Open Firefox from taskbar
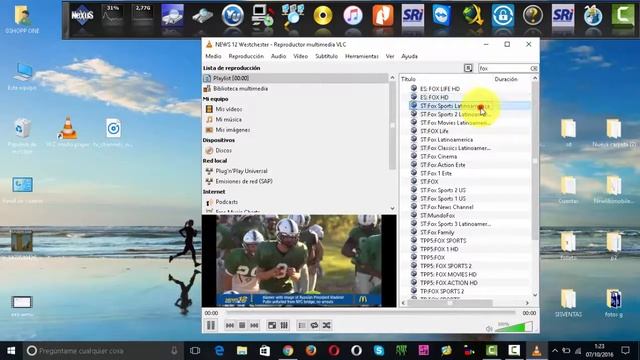The image size is (640, 360). point(311,351)
